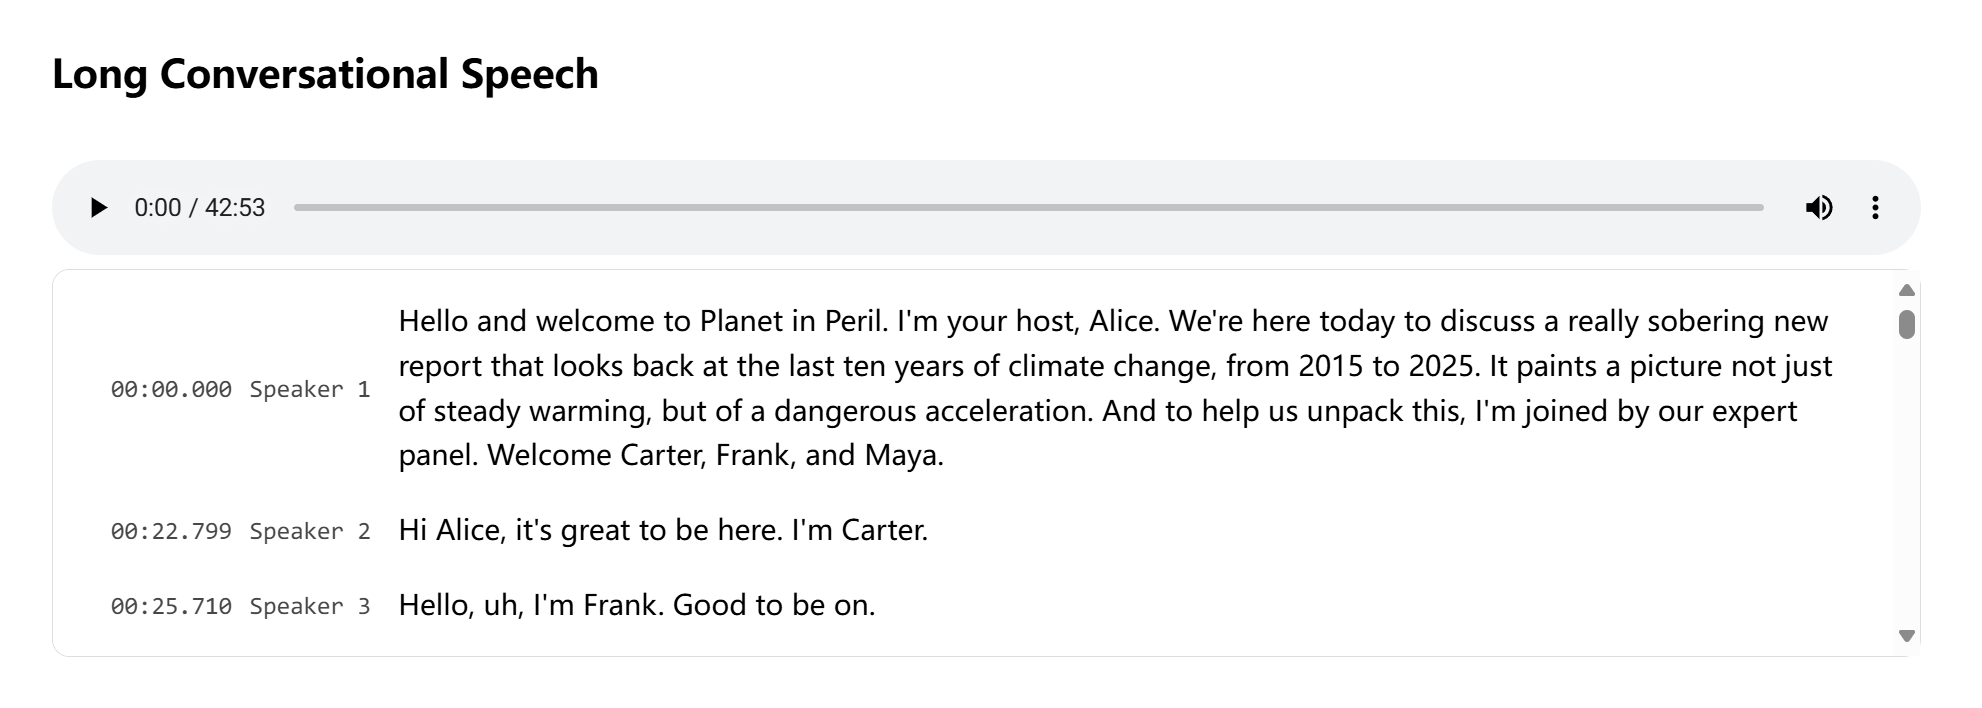Click the audio progress seek bar
Viewport: 1982px width, 708px height.
click(x=1028, y=208)
